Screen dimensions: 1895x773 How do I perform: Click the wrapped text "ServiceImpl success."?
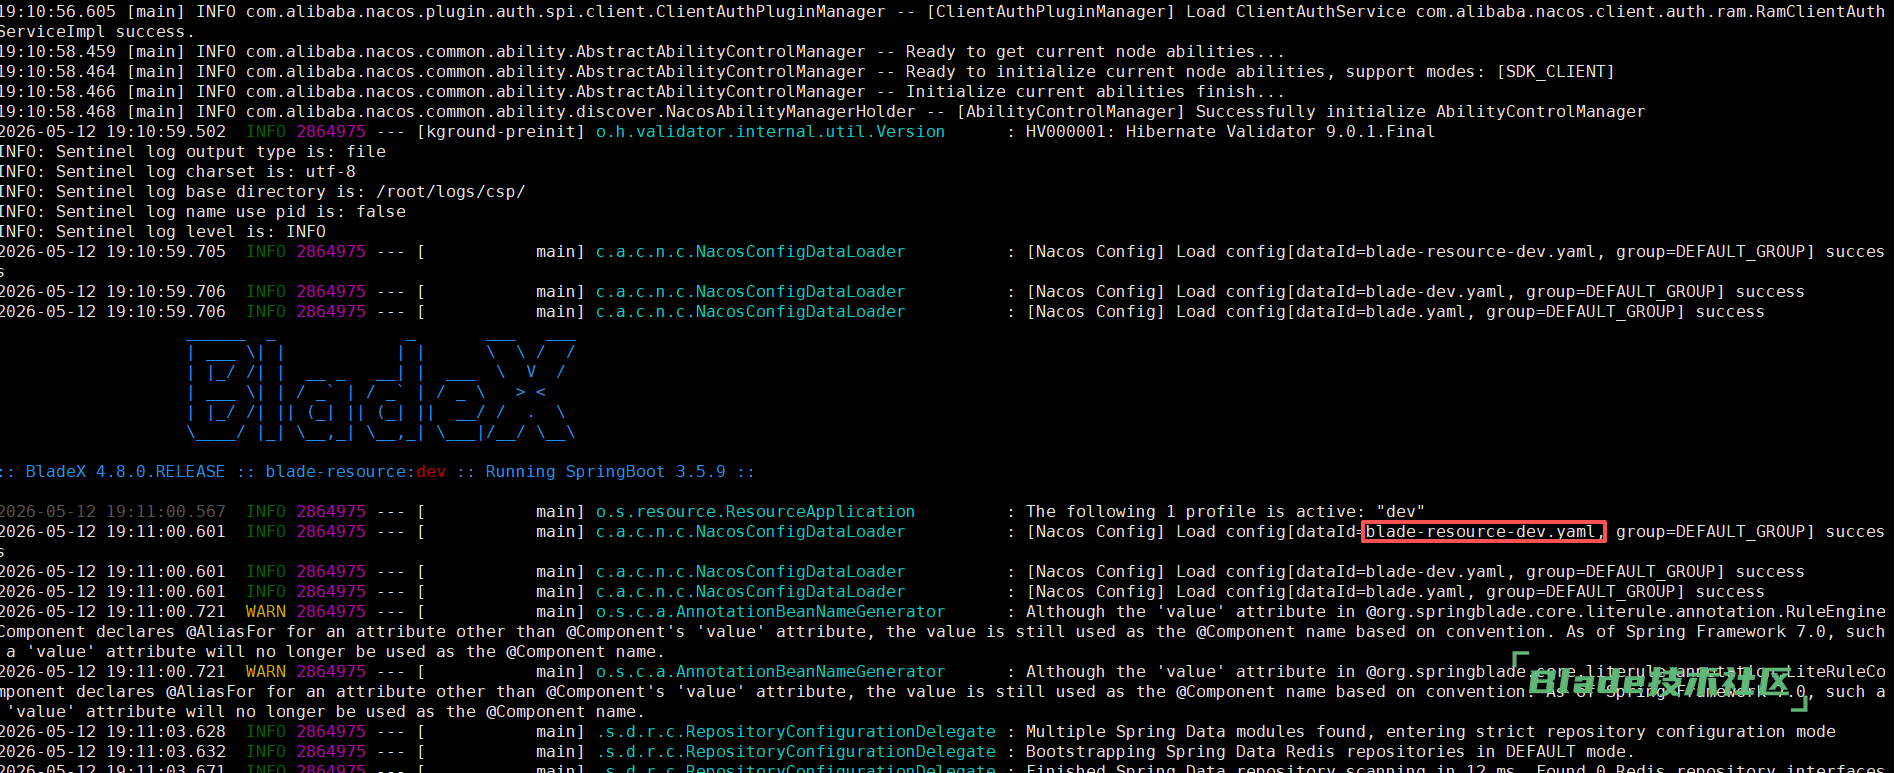point(98,32)
